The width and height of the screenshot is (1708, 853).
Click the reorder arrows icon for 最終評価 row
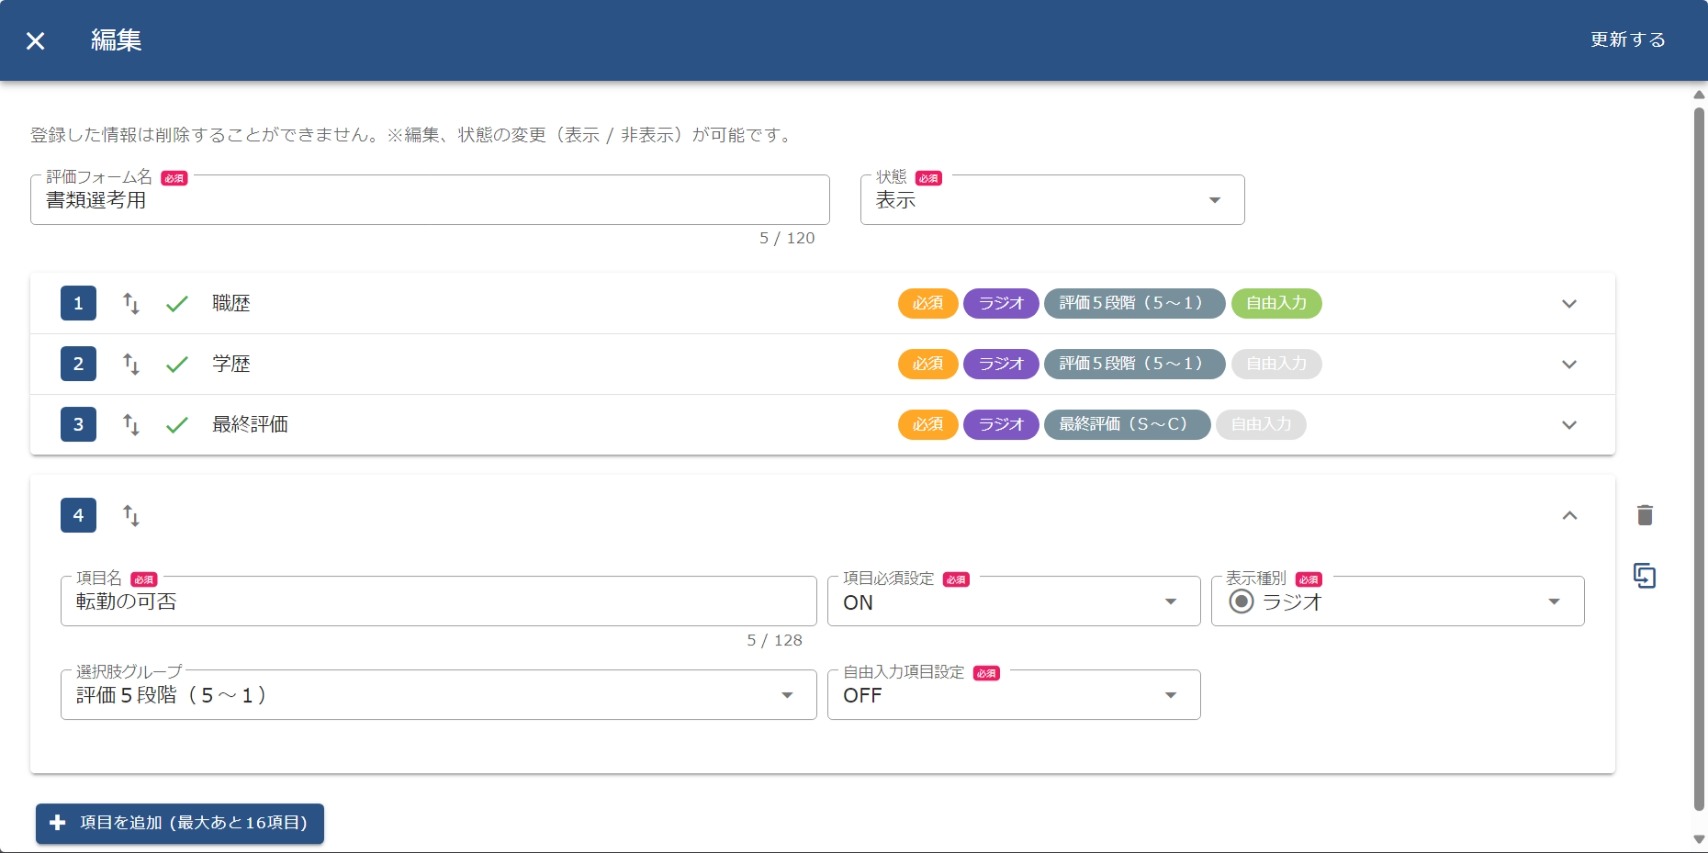click(x=131, y=425)
